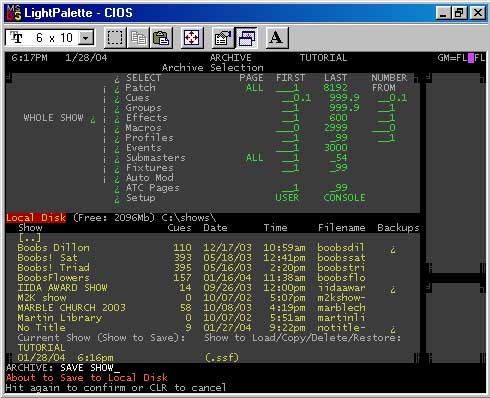Screen dimensions: 490x398
Task: Click the red 'Local Disk' label
Action: pos(36,218)
